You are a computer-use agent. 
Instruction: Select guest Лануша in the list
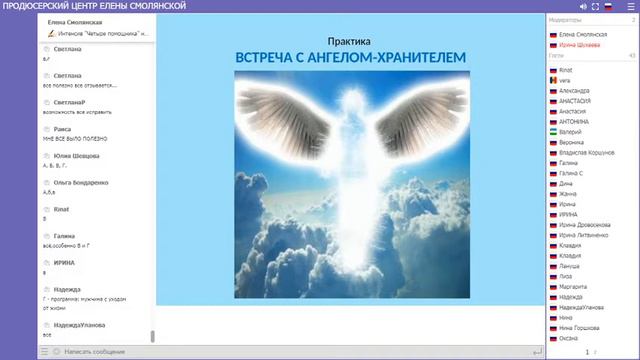point(569,266)
